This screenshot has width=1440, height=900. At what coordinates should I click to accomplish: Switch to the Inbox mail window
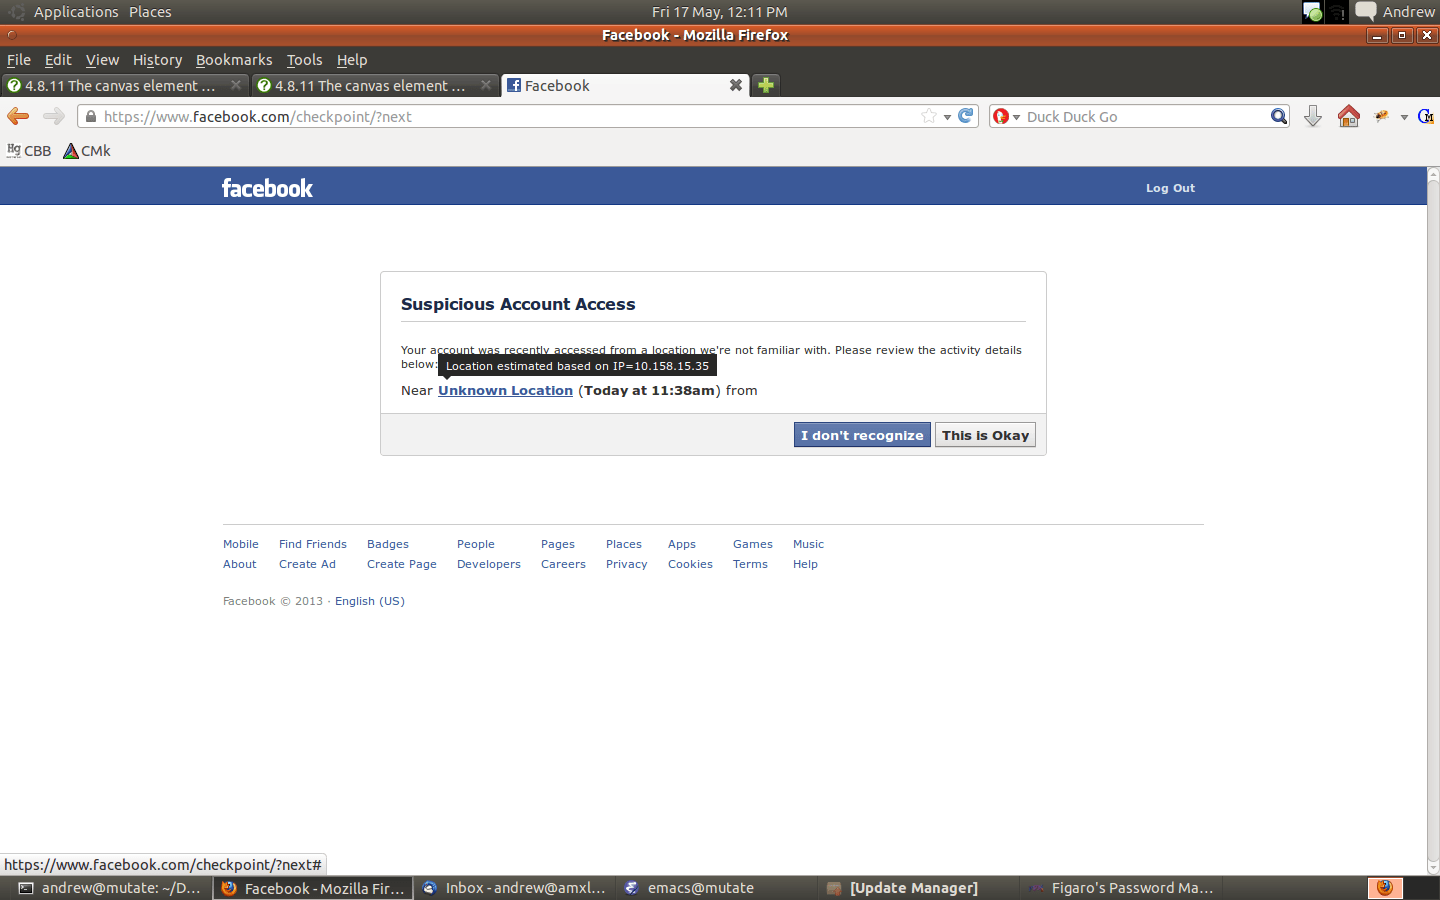514,888
